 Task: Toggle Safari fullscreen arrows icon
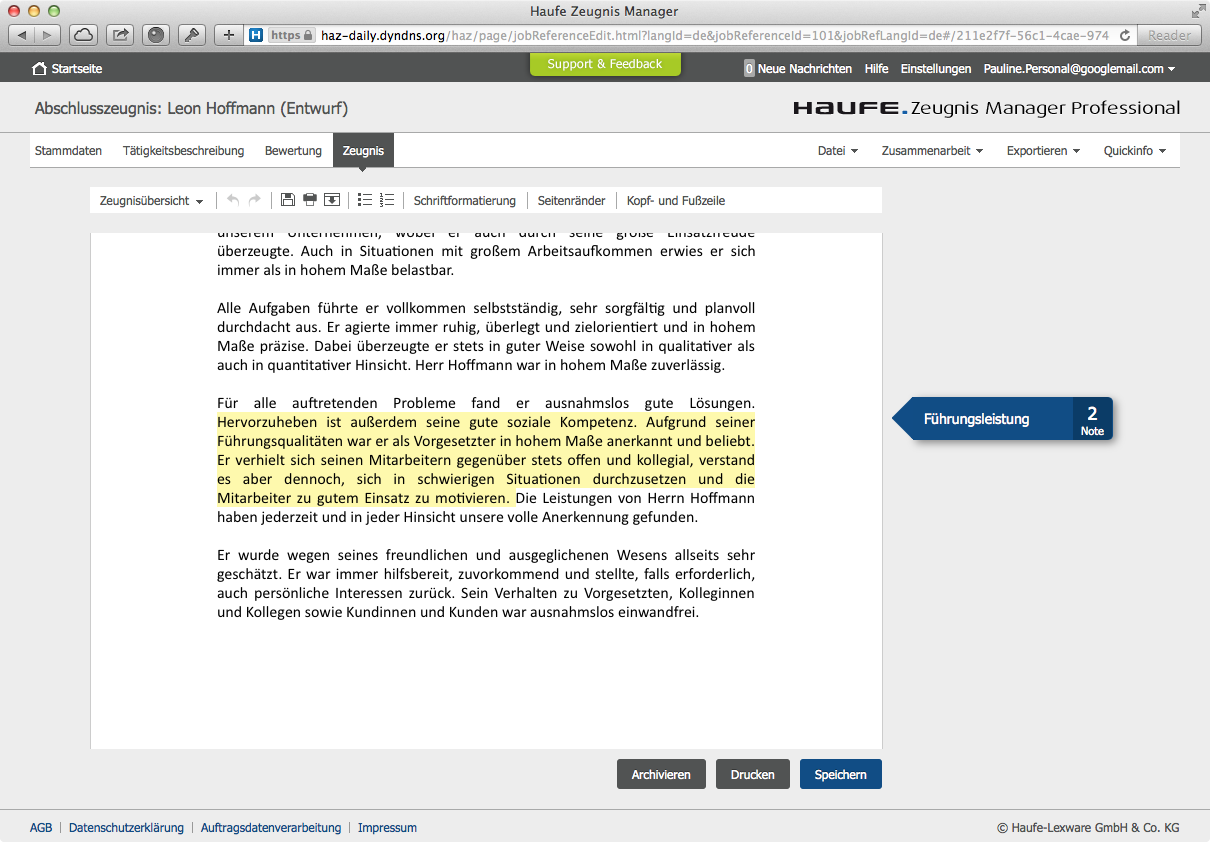coord(1198,12)
